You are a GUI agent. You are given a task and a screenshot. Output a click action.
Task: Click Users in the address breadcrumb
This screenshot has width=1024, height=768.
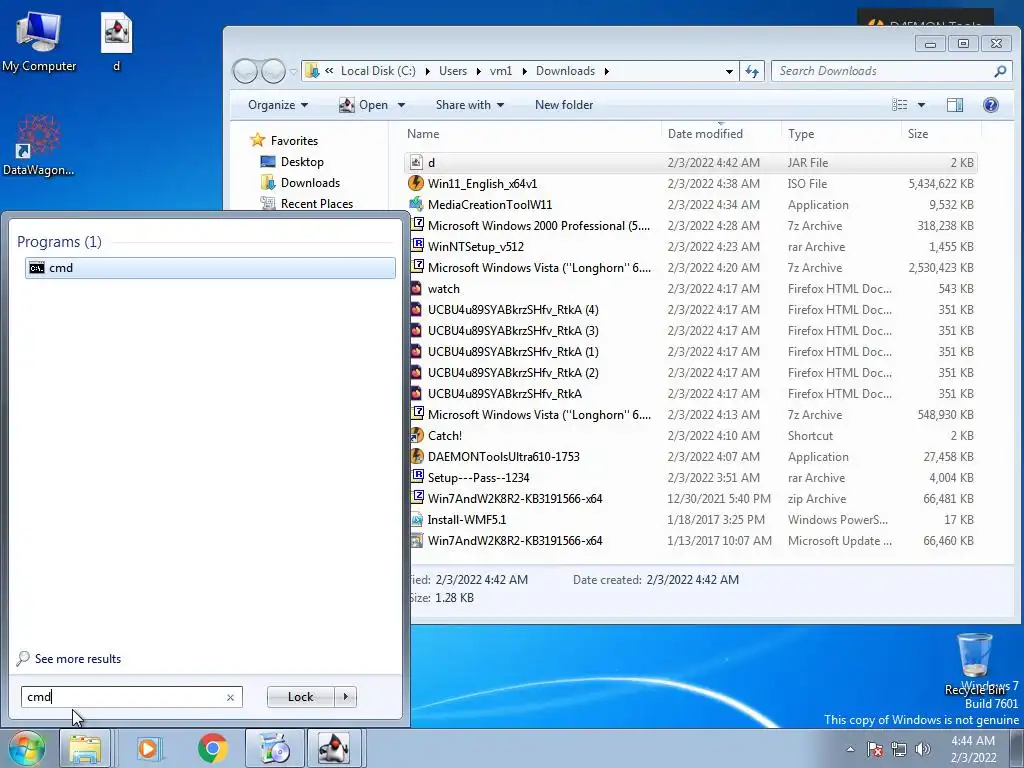point(453,71)
